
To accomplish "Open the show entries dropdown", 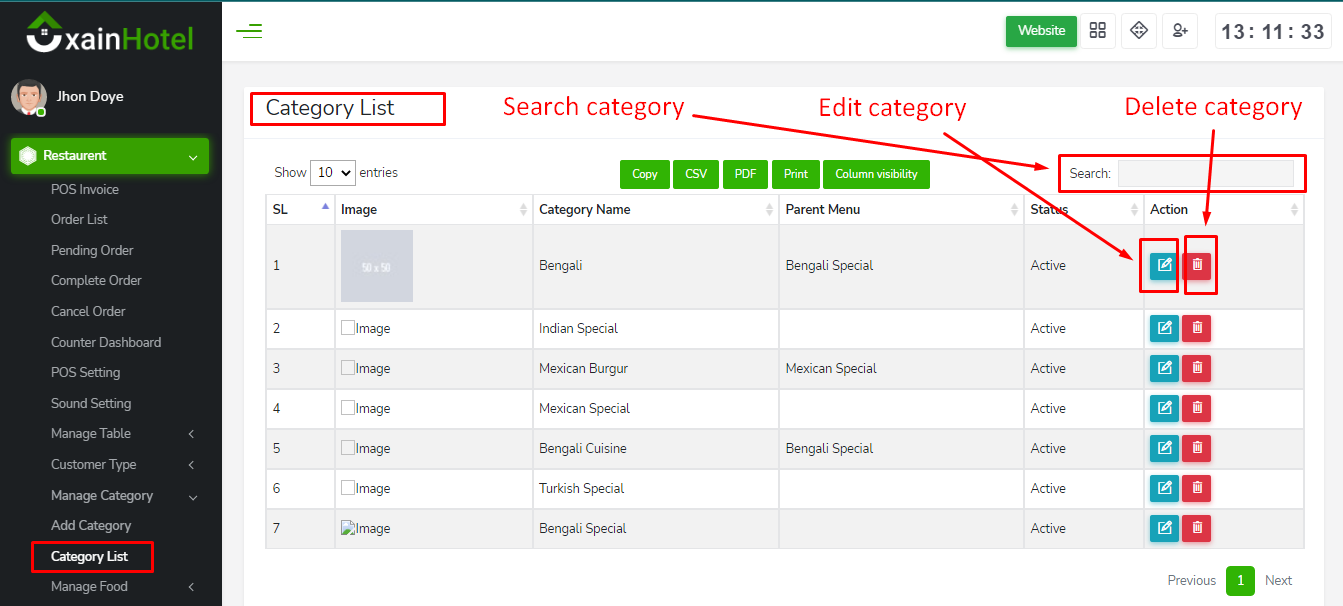I will (333, 173).
